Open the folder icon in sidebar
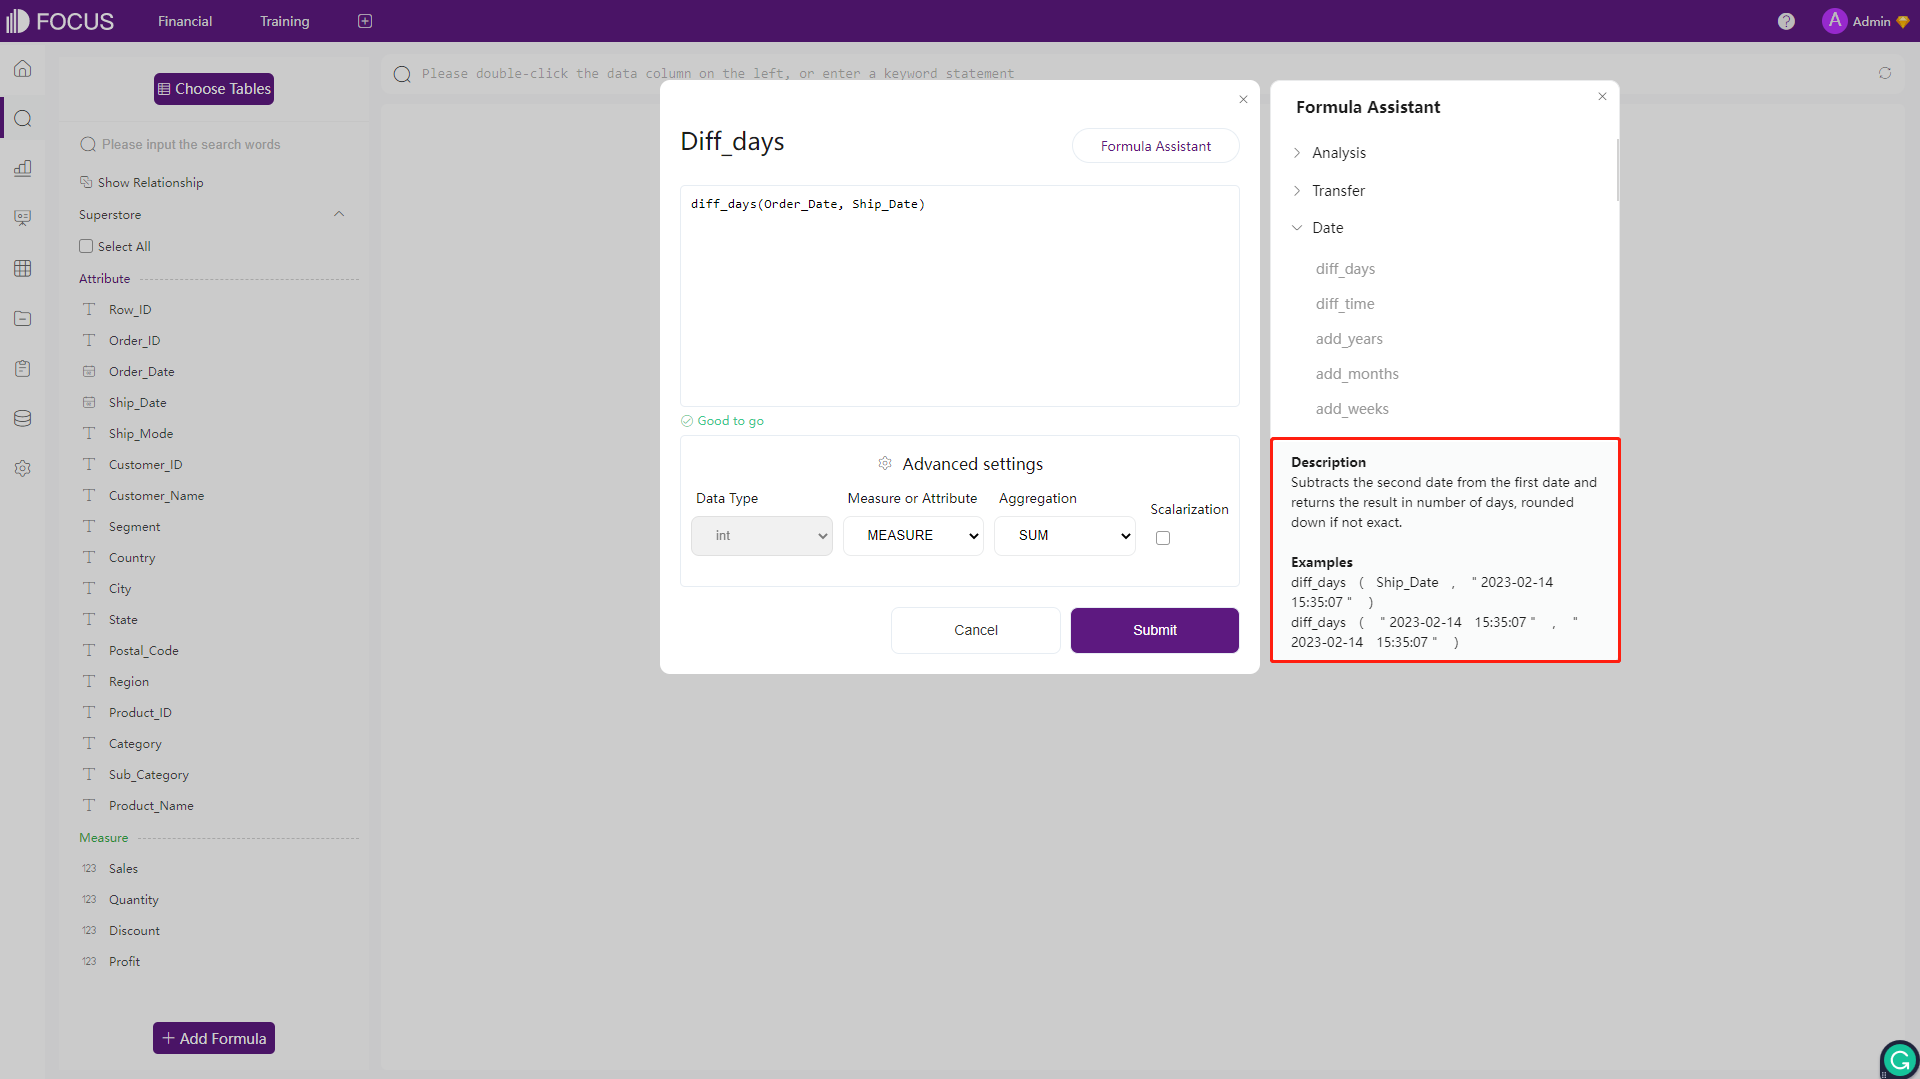This screenshot has height=1079, width=1920. (22, 318)
